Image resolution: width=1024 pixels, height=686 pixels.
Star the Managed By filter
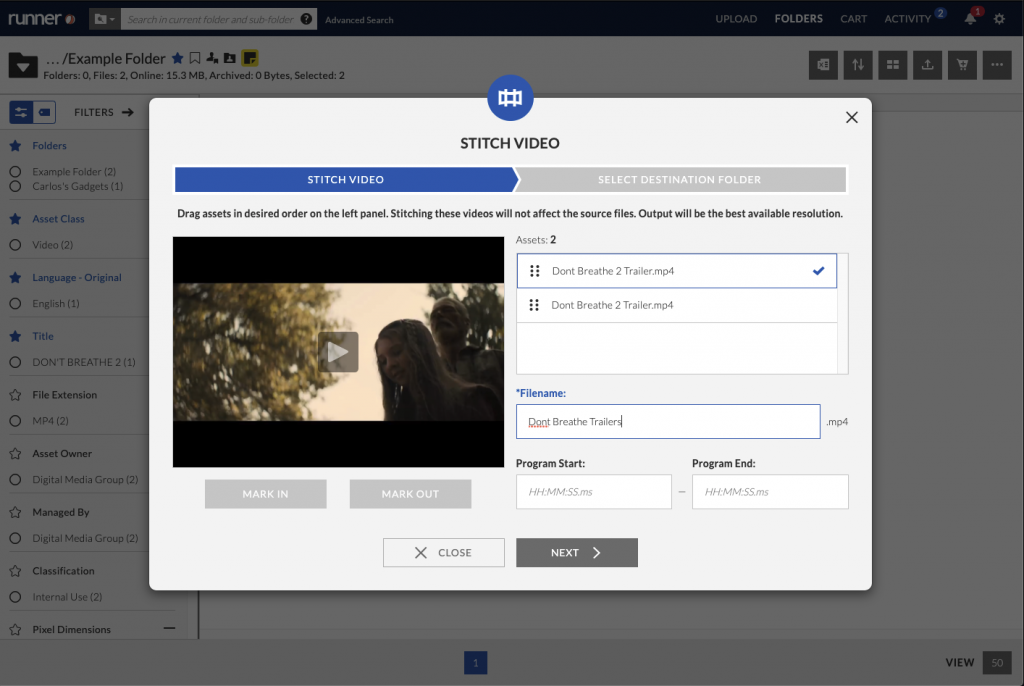tap(16, 513)
